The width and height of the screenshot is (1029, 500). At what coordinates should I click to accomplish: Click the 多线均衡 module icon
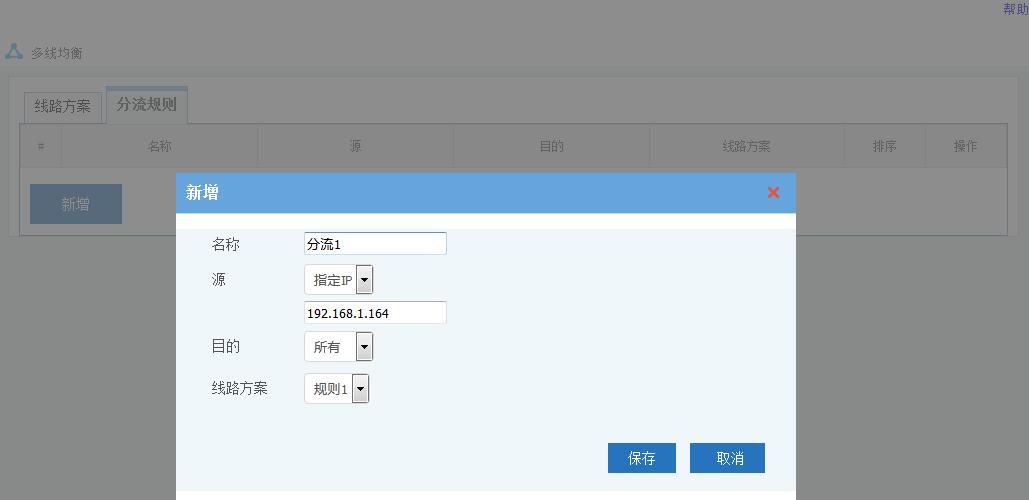(14, 52)
